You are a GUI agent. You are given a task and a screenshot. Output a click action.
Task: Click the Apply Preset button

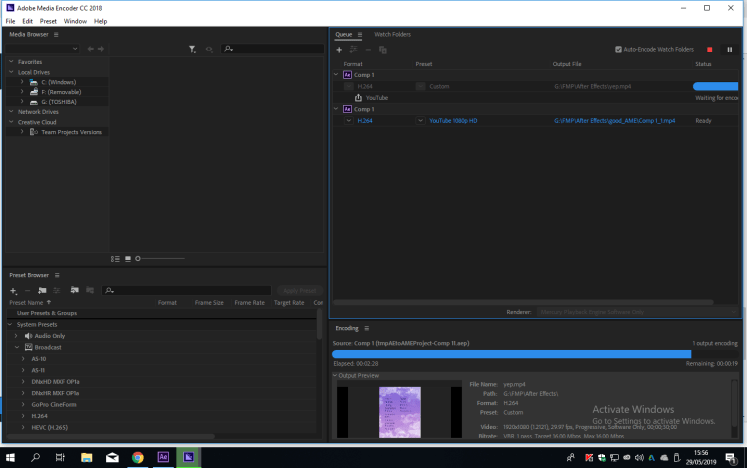(300, 291)
